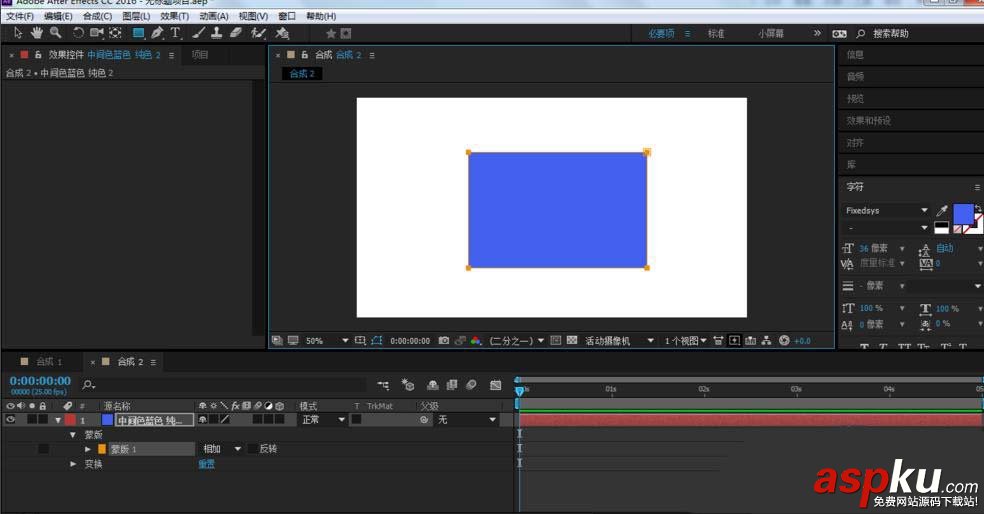The image size is (984, 514).
Task: Expand the 变换 transform properties
Action: tap(73, 464)
